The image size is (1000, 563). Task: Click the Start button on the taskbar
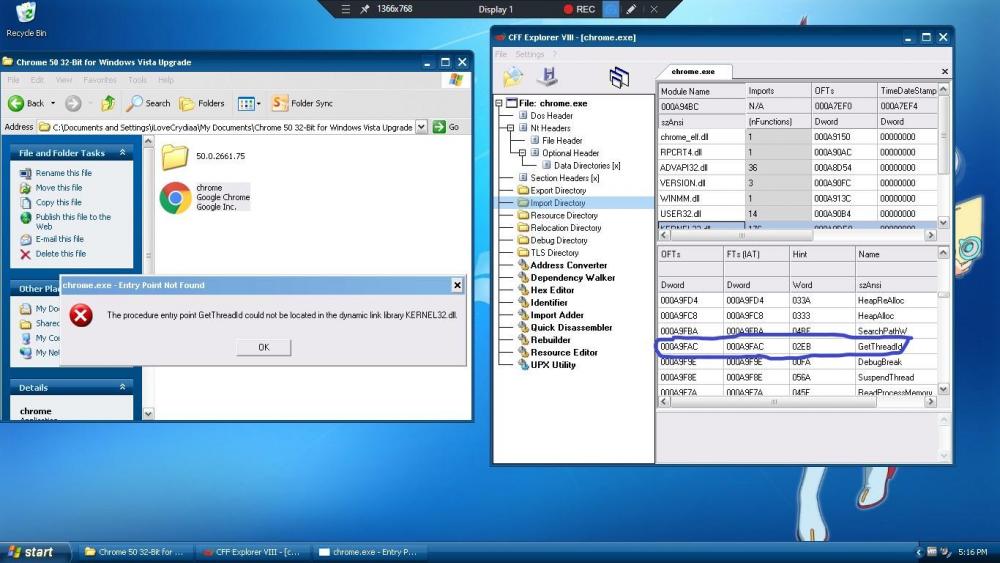[x=31, y=552]
